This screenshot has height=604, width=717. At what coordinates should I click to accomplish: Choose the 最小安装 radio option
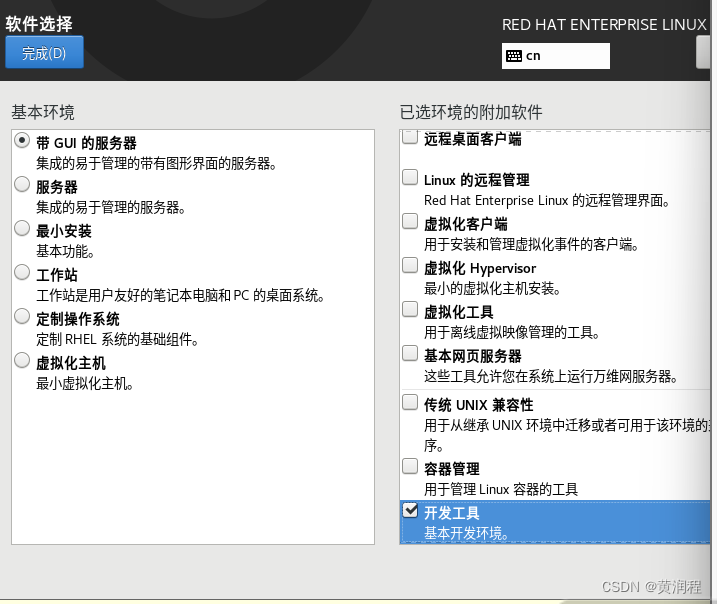point(22,228)
